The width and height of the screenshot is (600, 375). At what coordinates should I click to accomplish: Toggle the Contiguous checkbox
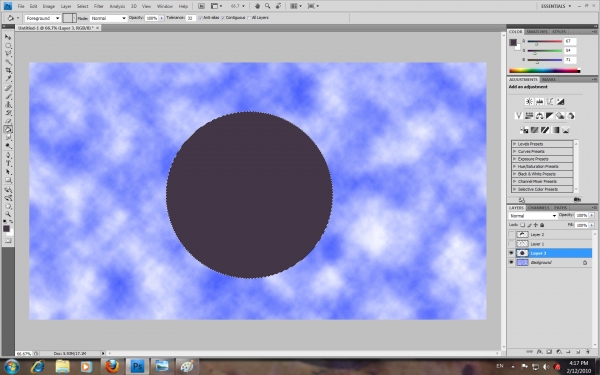point(223,18)
